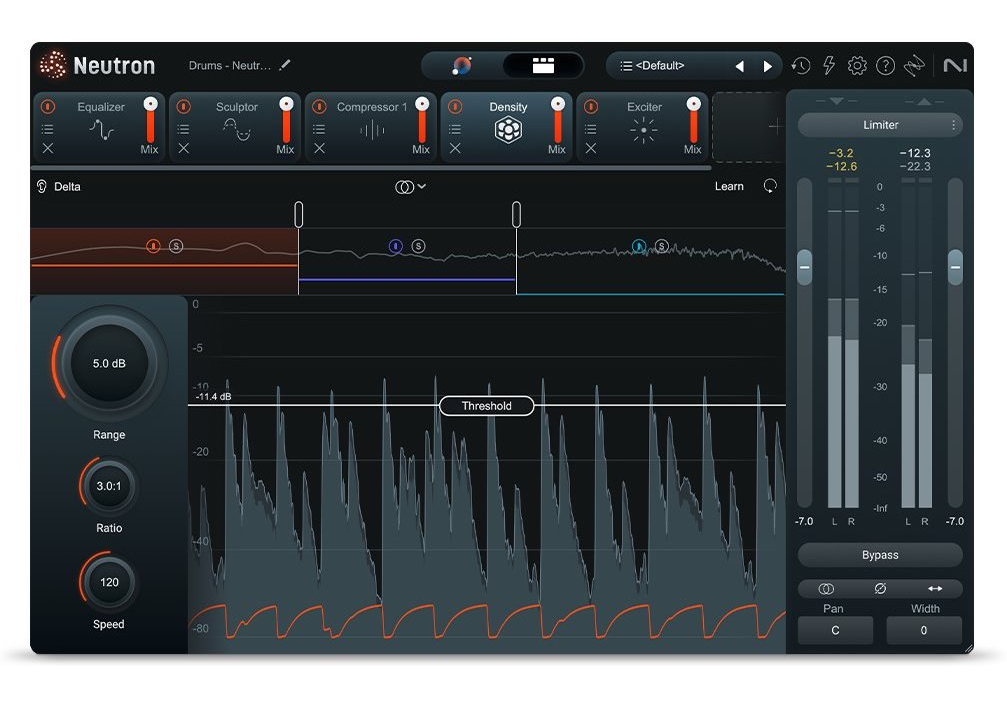Click the pencil icon to rename the preset
Image resolution: width=1007 pixels, height=705 pixels.
click(285, 65)
